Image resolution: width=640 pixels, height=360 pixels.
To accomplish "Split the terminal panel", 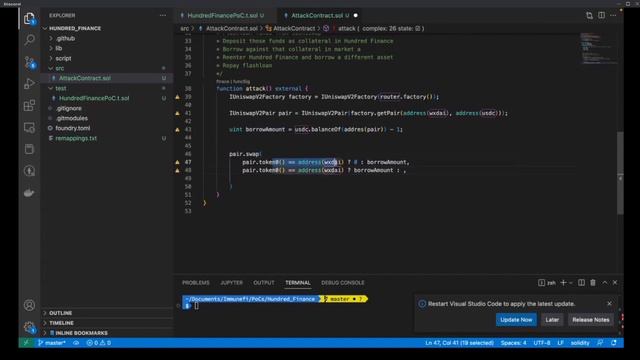I will 581,282.
